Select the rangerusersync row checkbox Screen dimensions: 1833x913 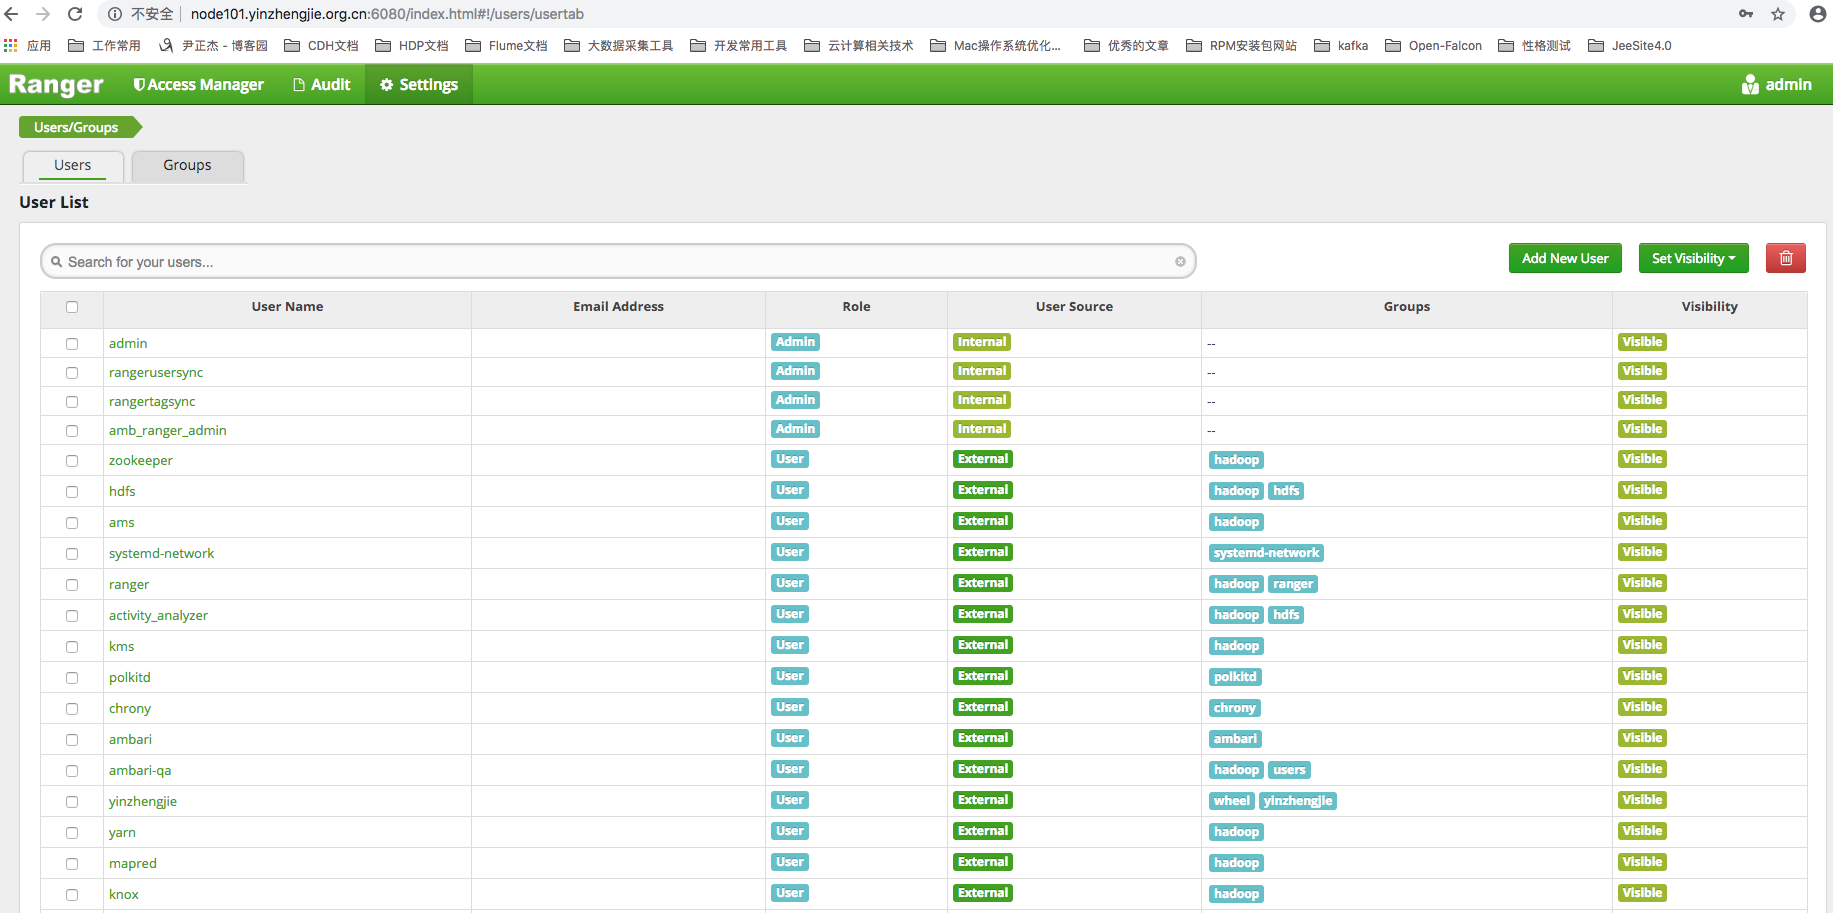point(72,373)
